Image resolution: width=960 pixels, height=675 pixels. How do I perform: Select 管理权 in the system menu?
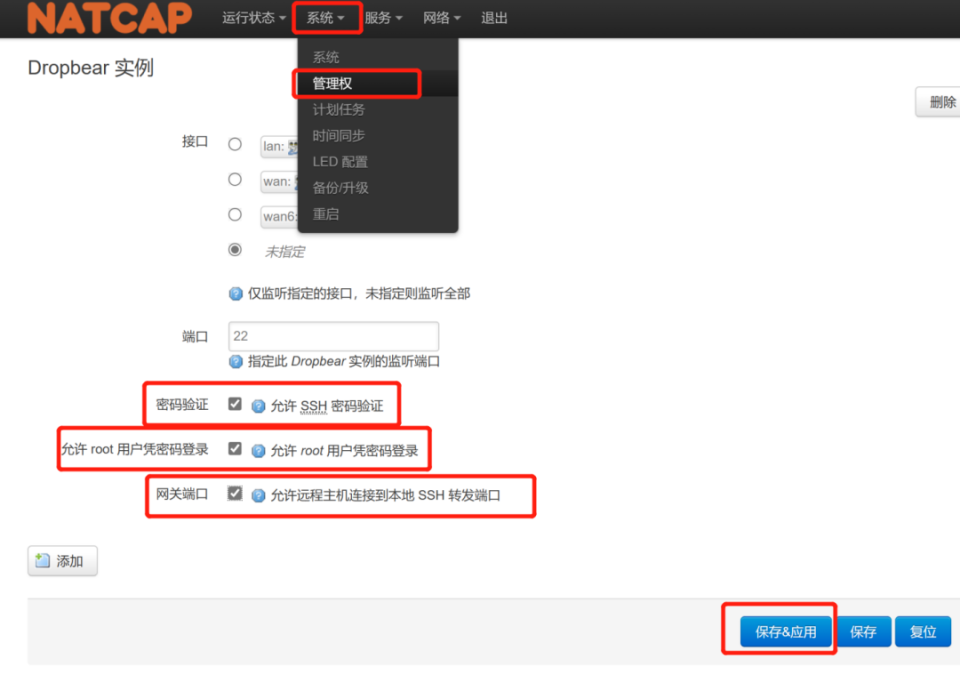click(x=378, y=83)
